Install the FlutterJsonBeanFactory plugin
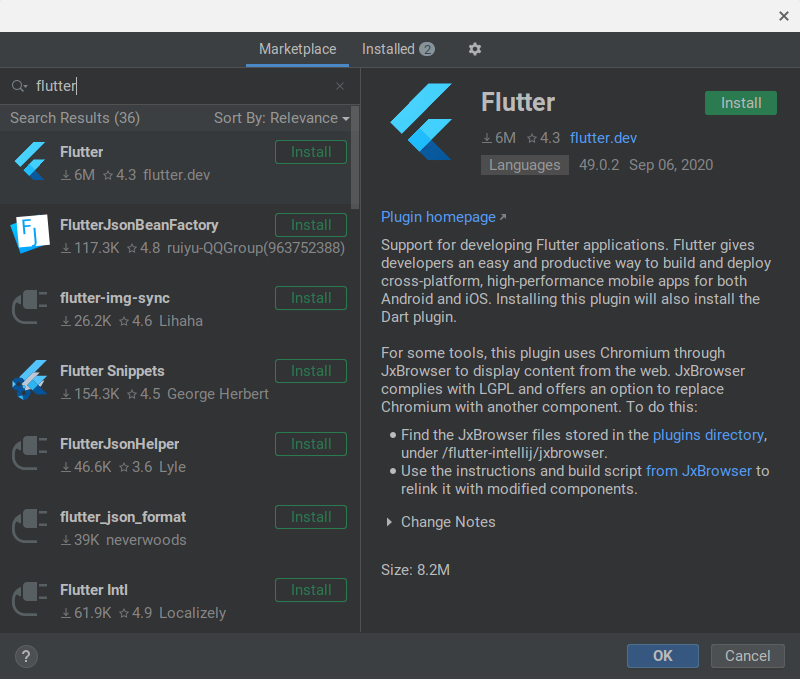800x679 pixels. (x=311, y=225)
